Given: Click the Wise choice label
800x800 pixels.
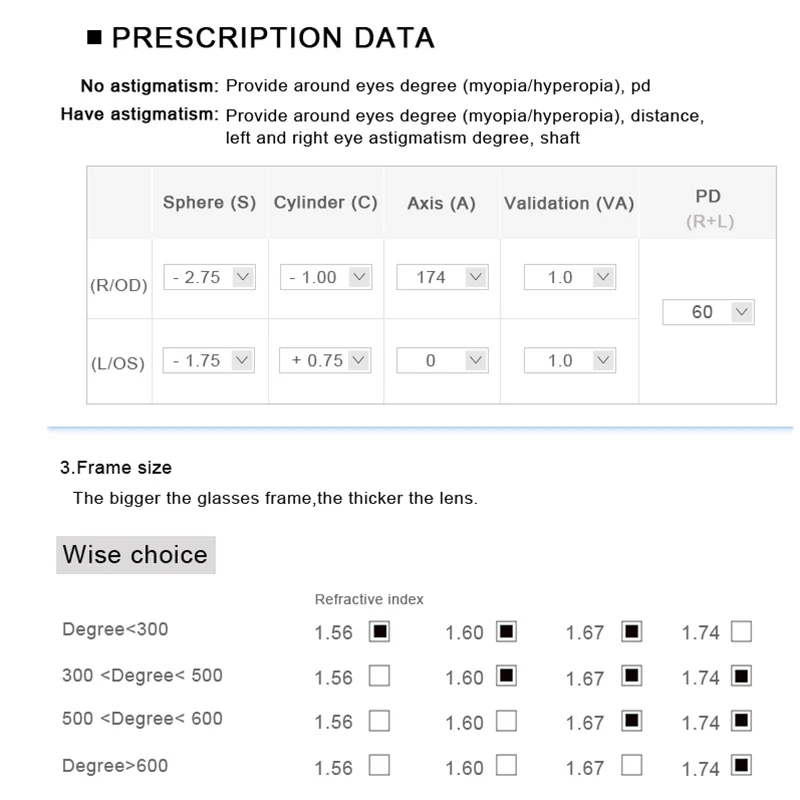Looking at the screenshot, I should 135,554.
